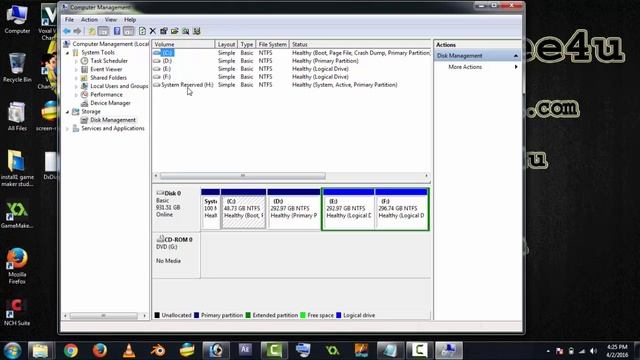
Task: Click the green folder Open toolbar icon
Action: (175, 31)
